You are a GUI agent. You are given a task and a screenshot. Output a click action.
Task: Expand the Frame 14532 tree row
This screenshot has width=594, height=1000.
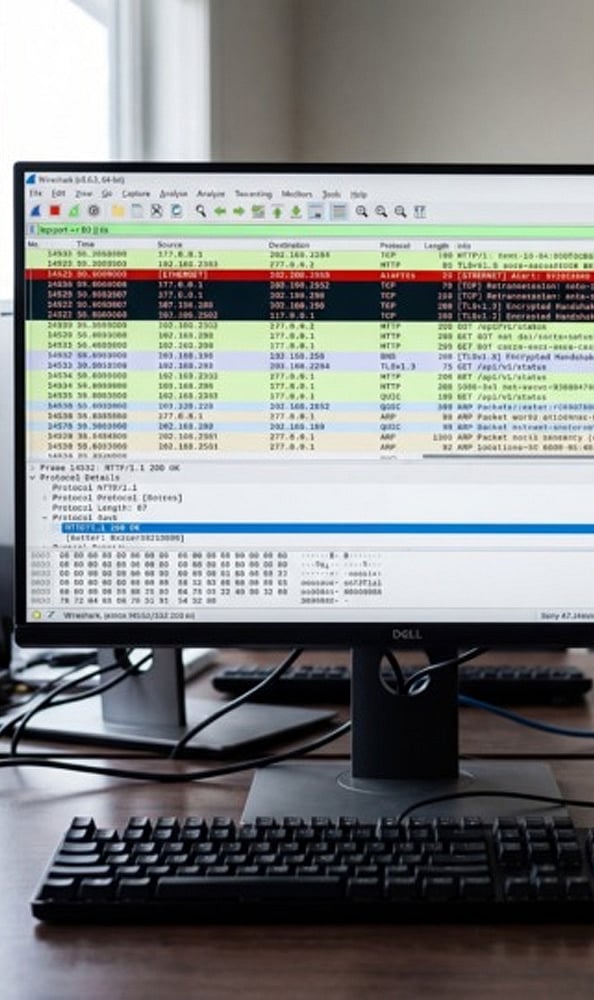click(x=33, y=467)
